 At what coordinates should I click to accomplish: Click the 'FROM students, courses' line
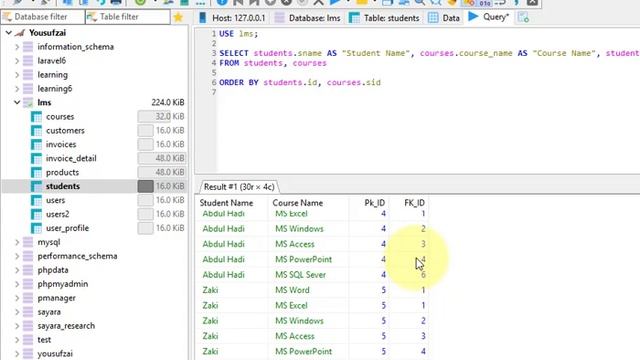[273, 63]
